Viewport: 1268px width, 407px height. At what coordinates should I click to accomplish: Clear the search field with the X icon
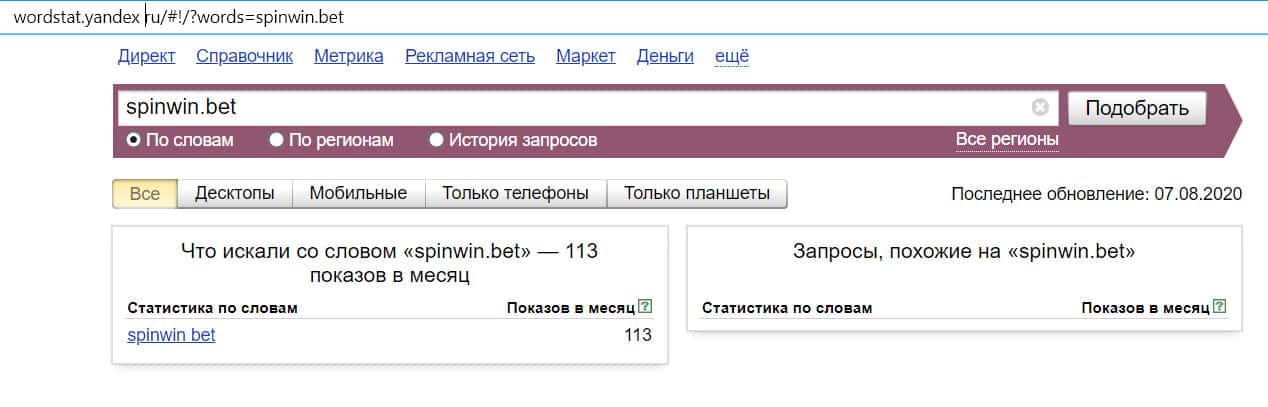click(x=1040, y=108)
